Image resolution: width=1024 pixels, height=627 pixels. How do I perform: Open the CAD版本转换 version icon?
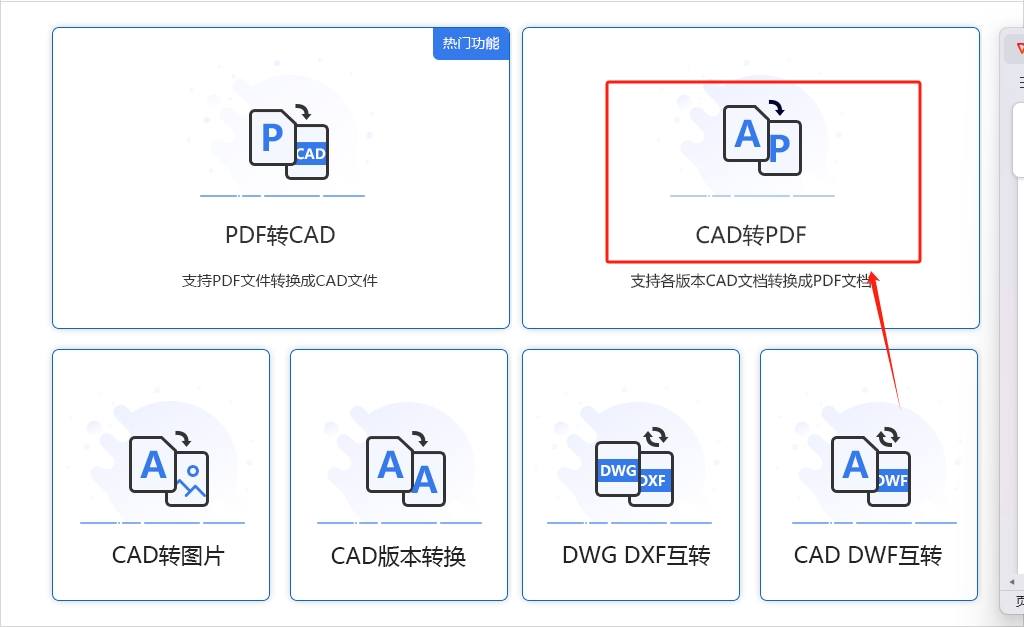406,468
